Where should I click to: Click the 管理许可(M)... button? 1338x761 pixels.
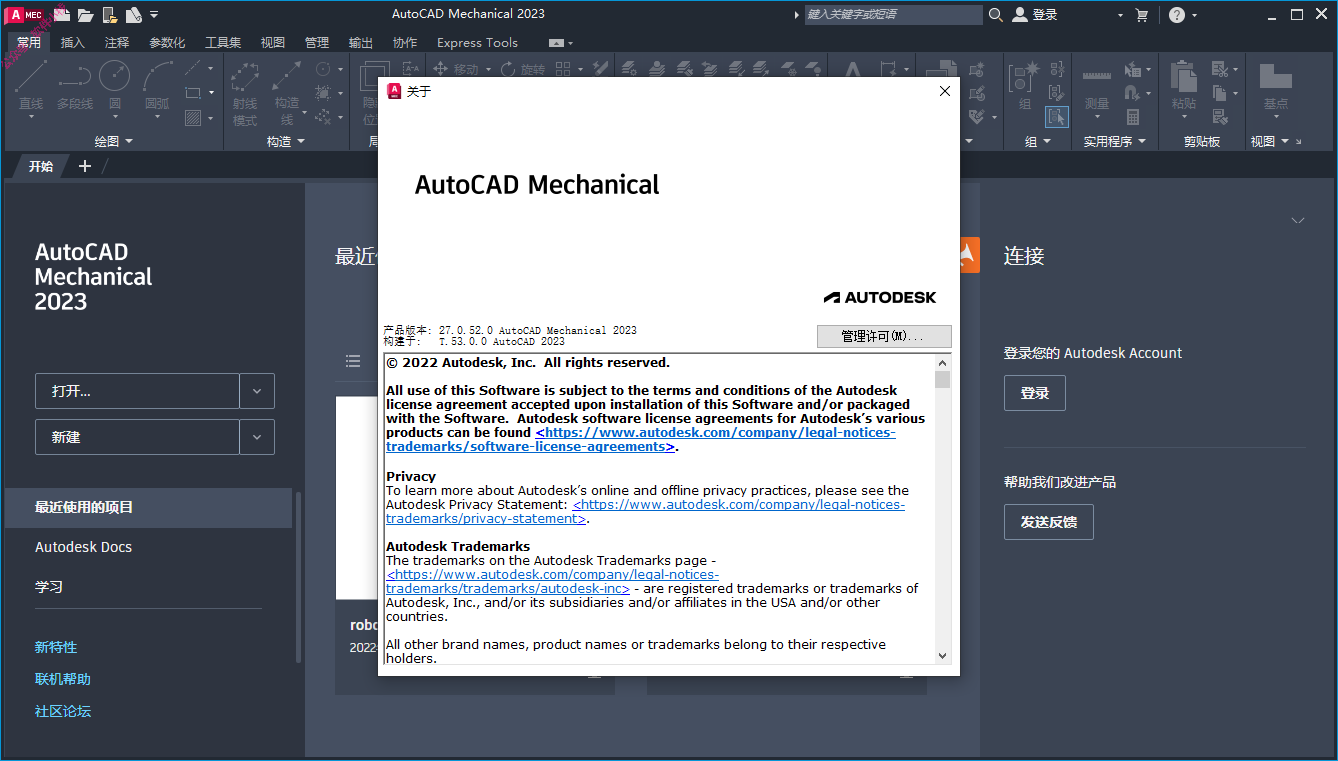[x=884, y=336]
